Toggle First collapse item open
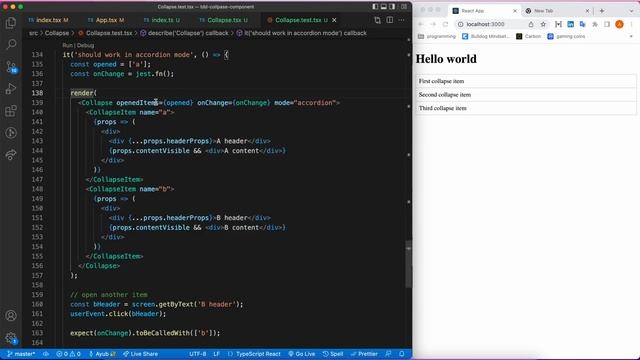This screenshot has height=360, width=640. (x=526, y=81)
